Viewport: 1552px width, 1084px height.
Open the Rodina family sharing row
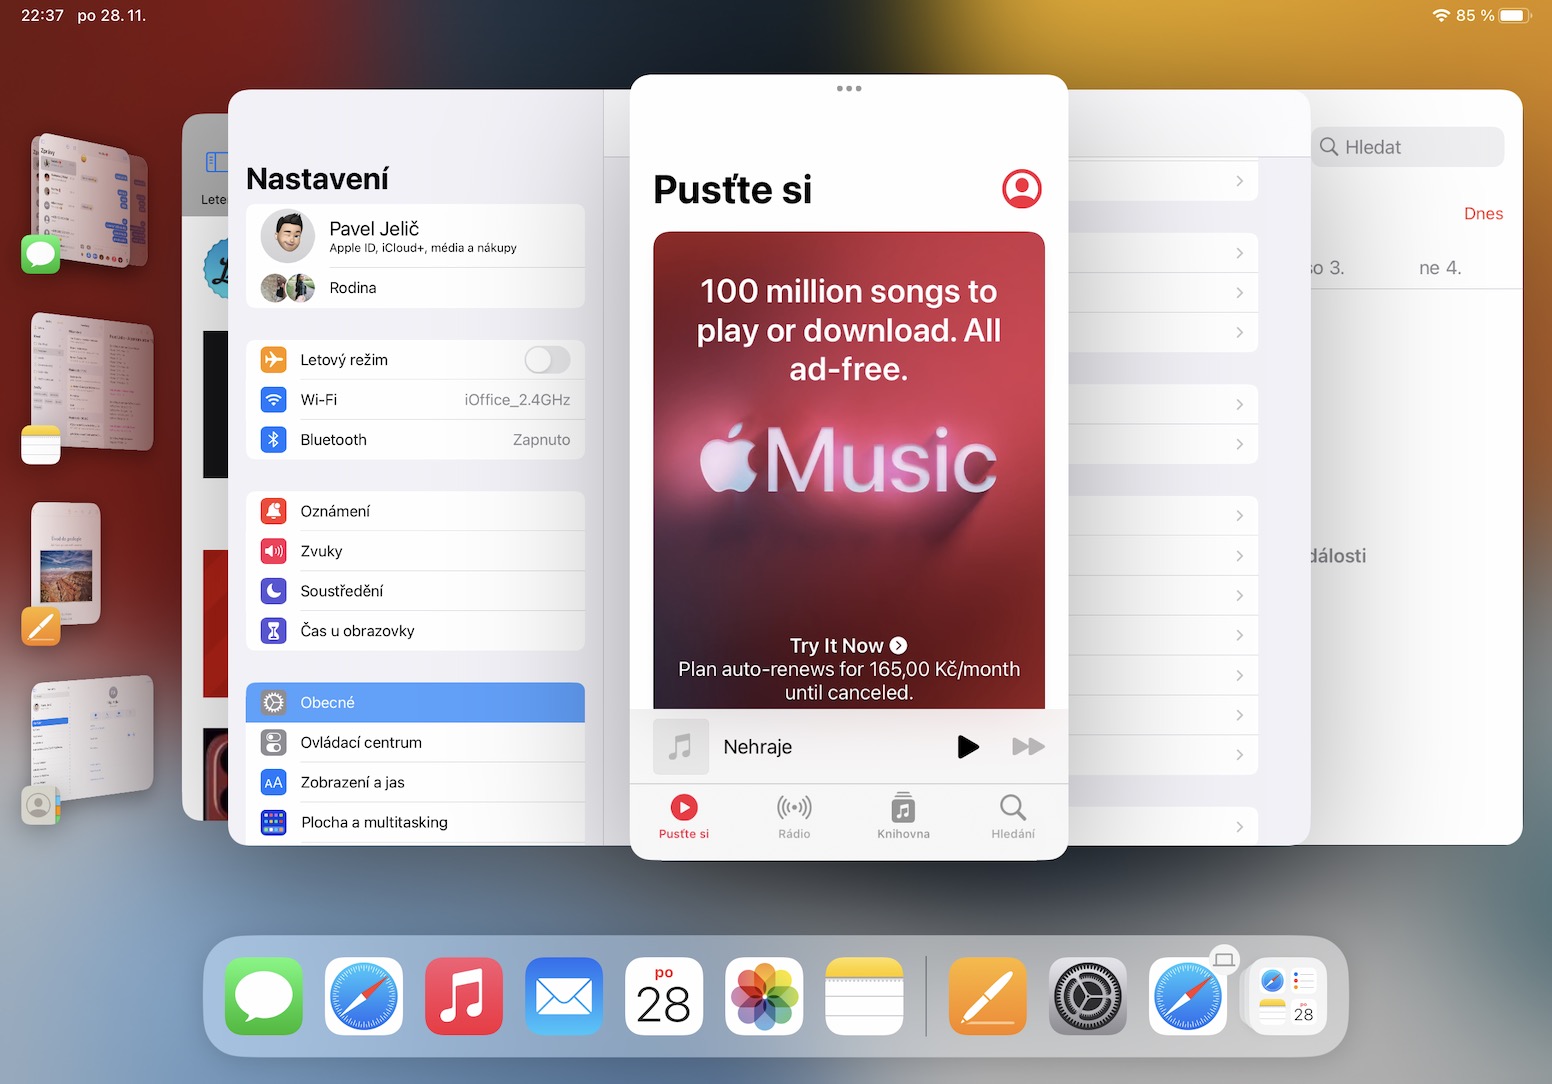(x=415, y=288)
